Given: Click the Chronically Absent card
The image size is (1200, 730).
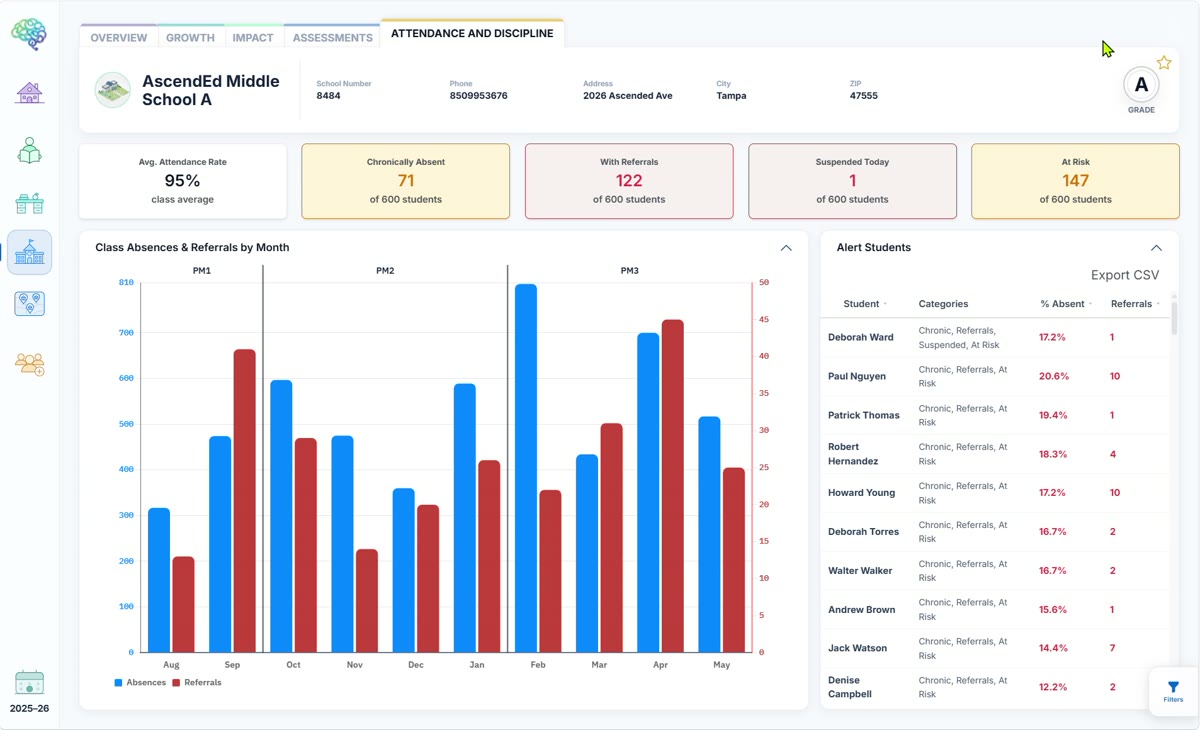Looking at the screenshot, I should click(406, 181).
